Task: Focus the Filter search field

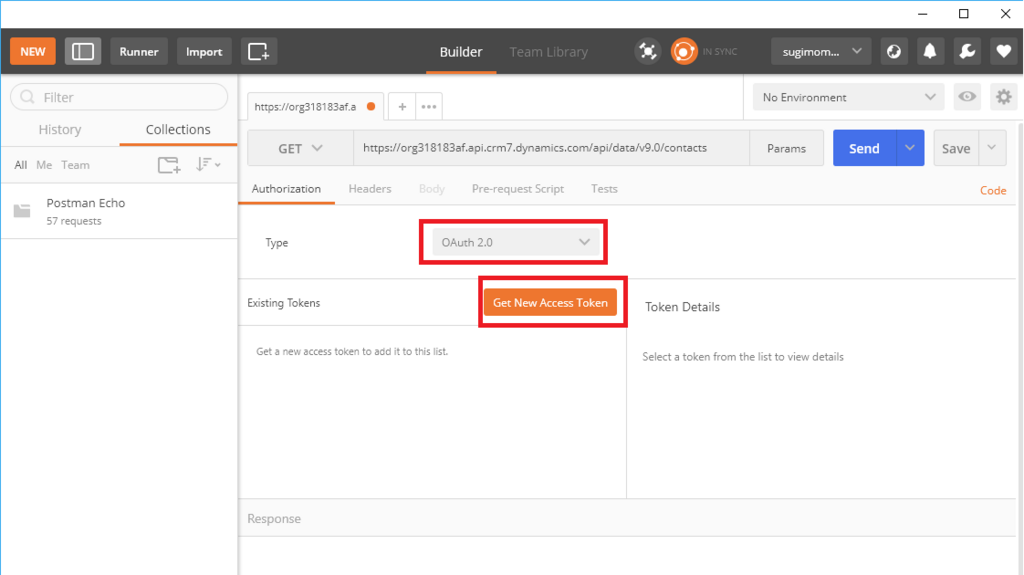Action: [119, 97]
